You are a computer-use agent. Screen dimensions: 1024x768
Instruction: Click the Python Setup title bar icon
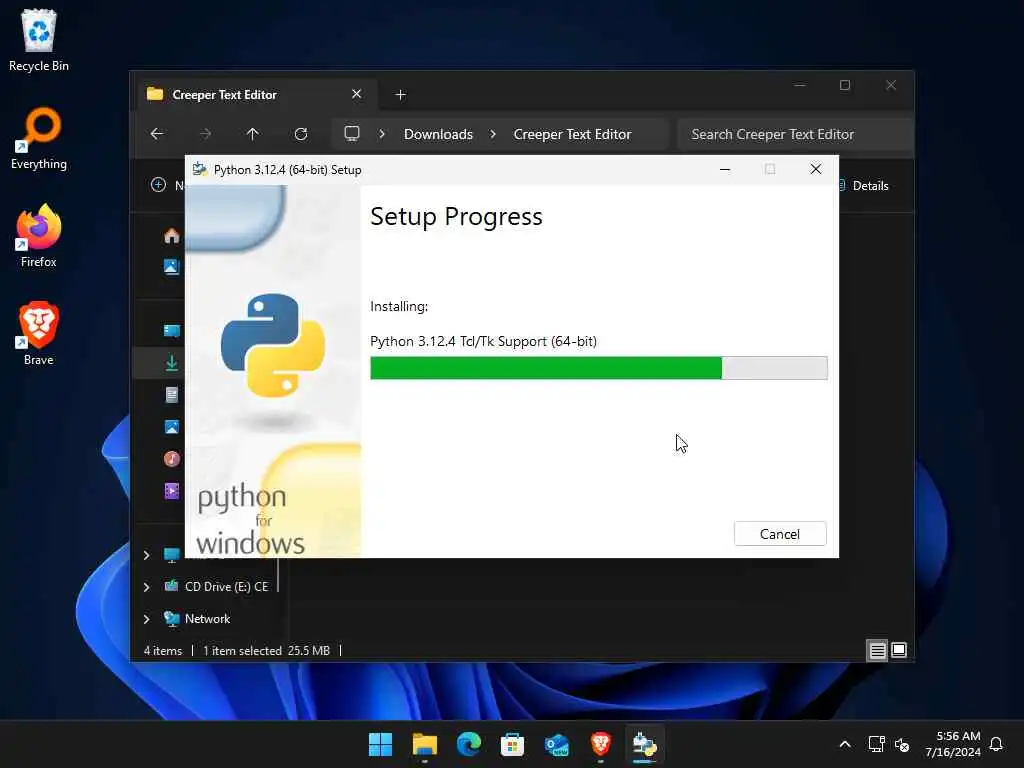200,170
